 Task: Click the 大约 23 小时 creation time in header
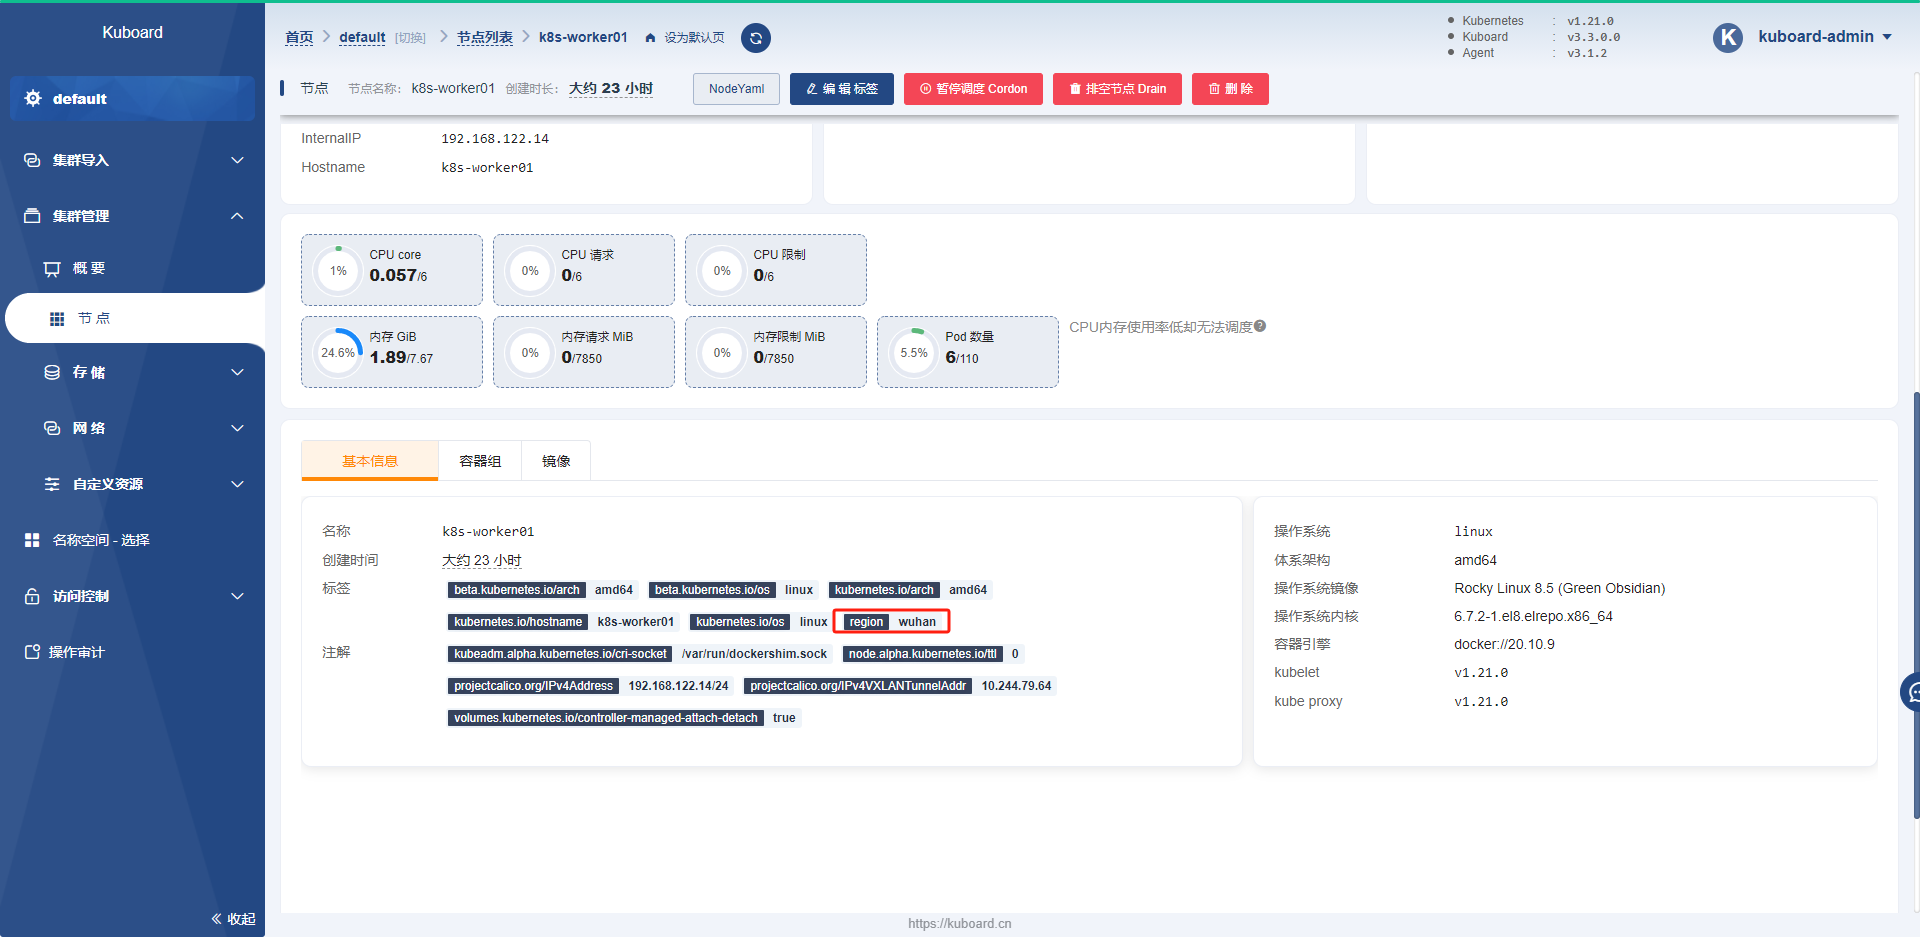[611, 88]
